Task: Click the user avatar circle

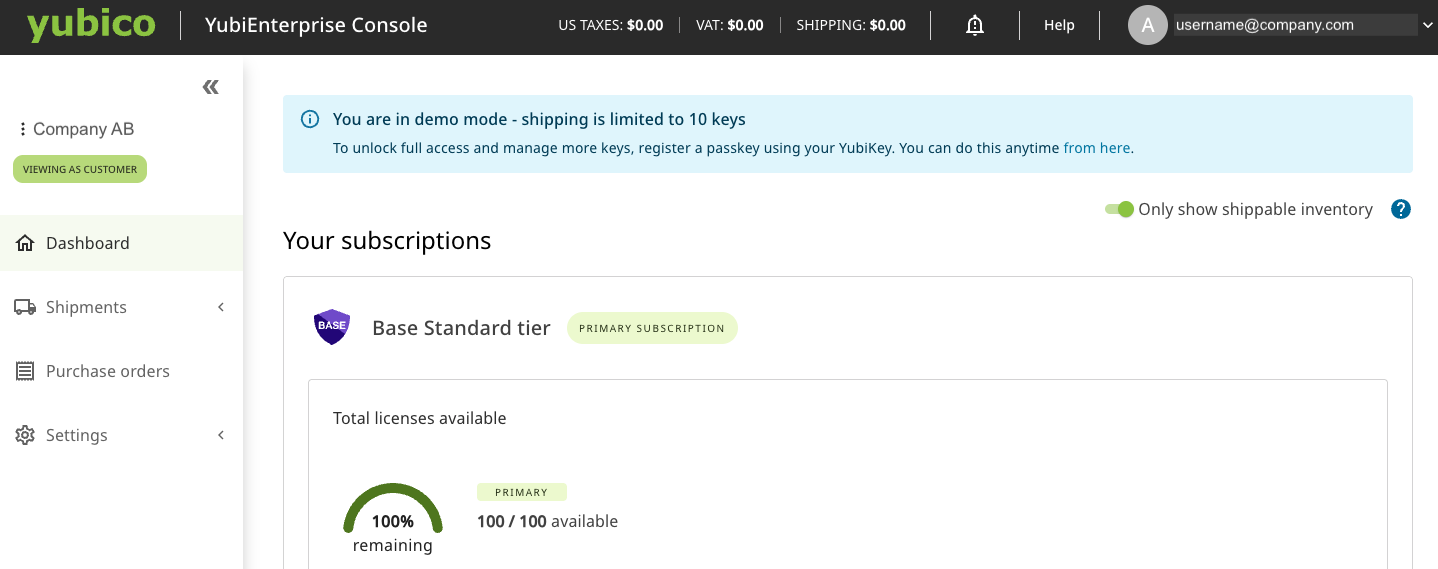Action: pos(1148,26)
